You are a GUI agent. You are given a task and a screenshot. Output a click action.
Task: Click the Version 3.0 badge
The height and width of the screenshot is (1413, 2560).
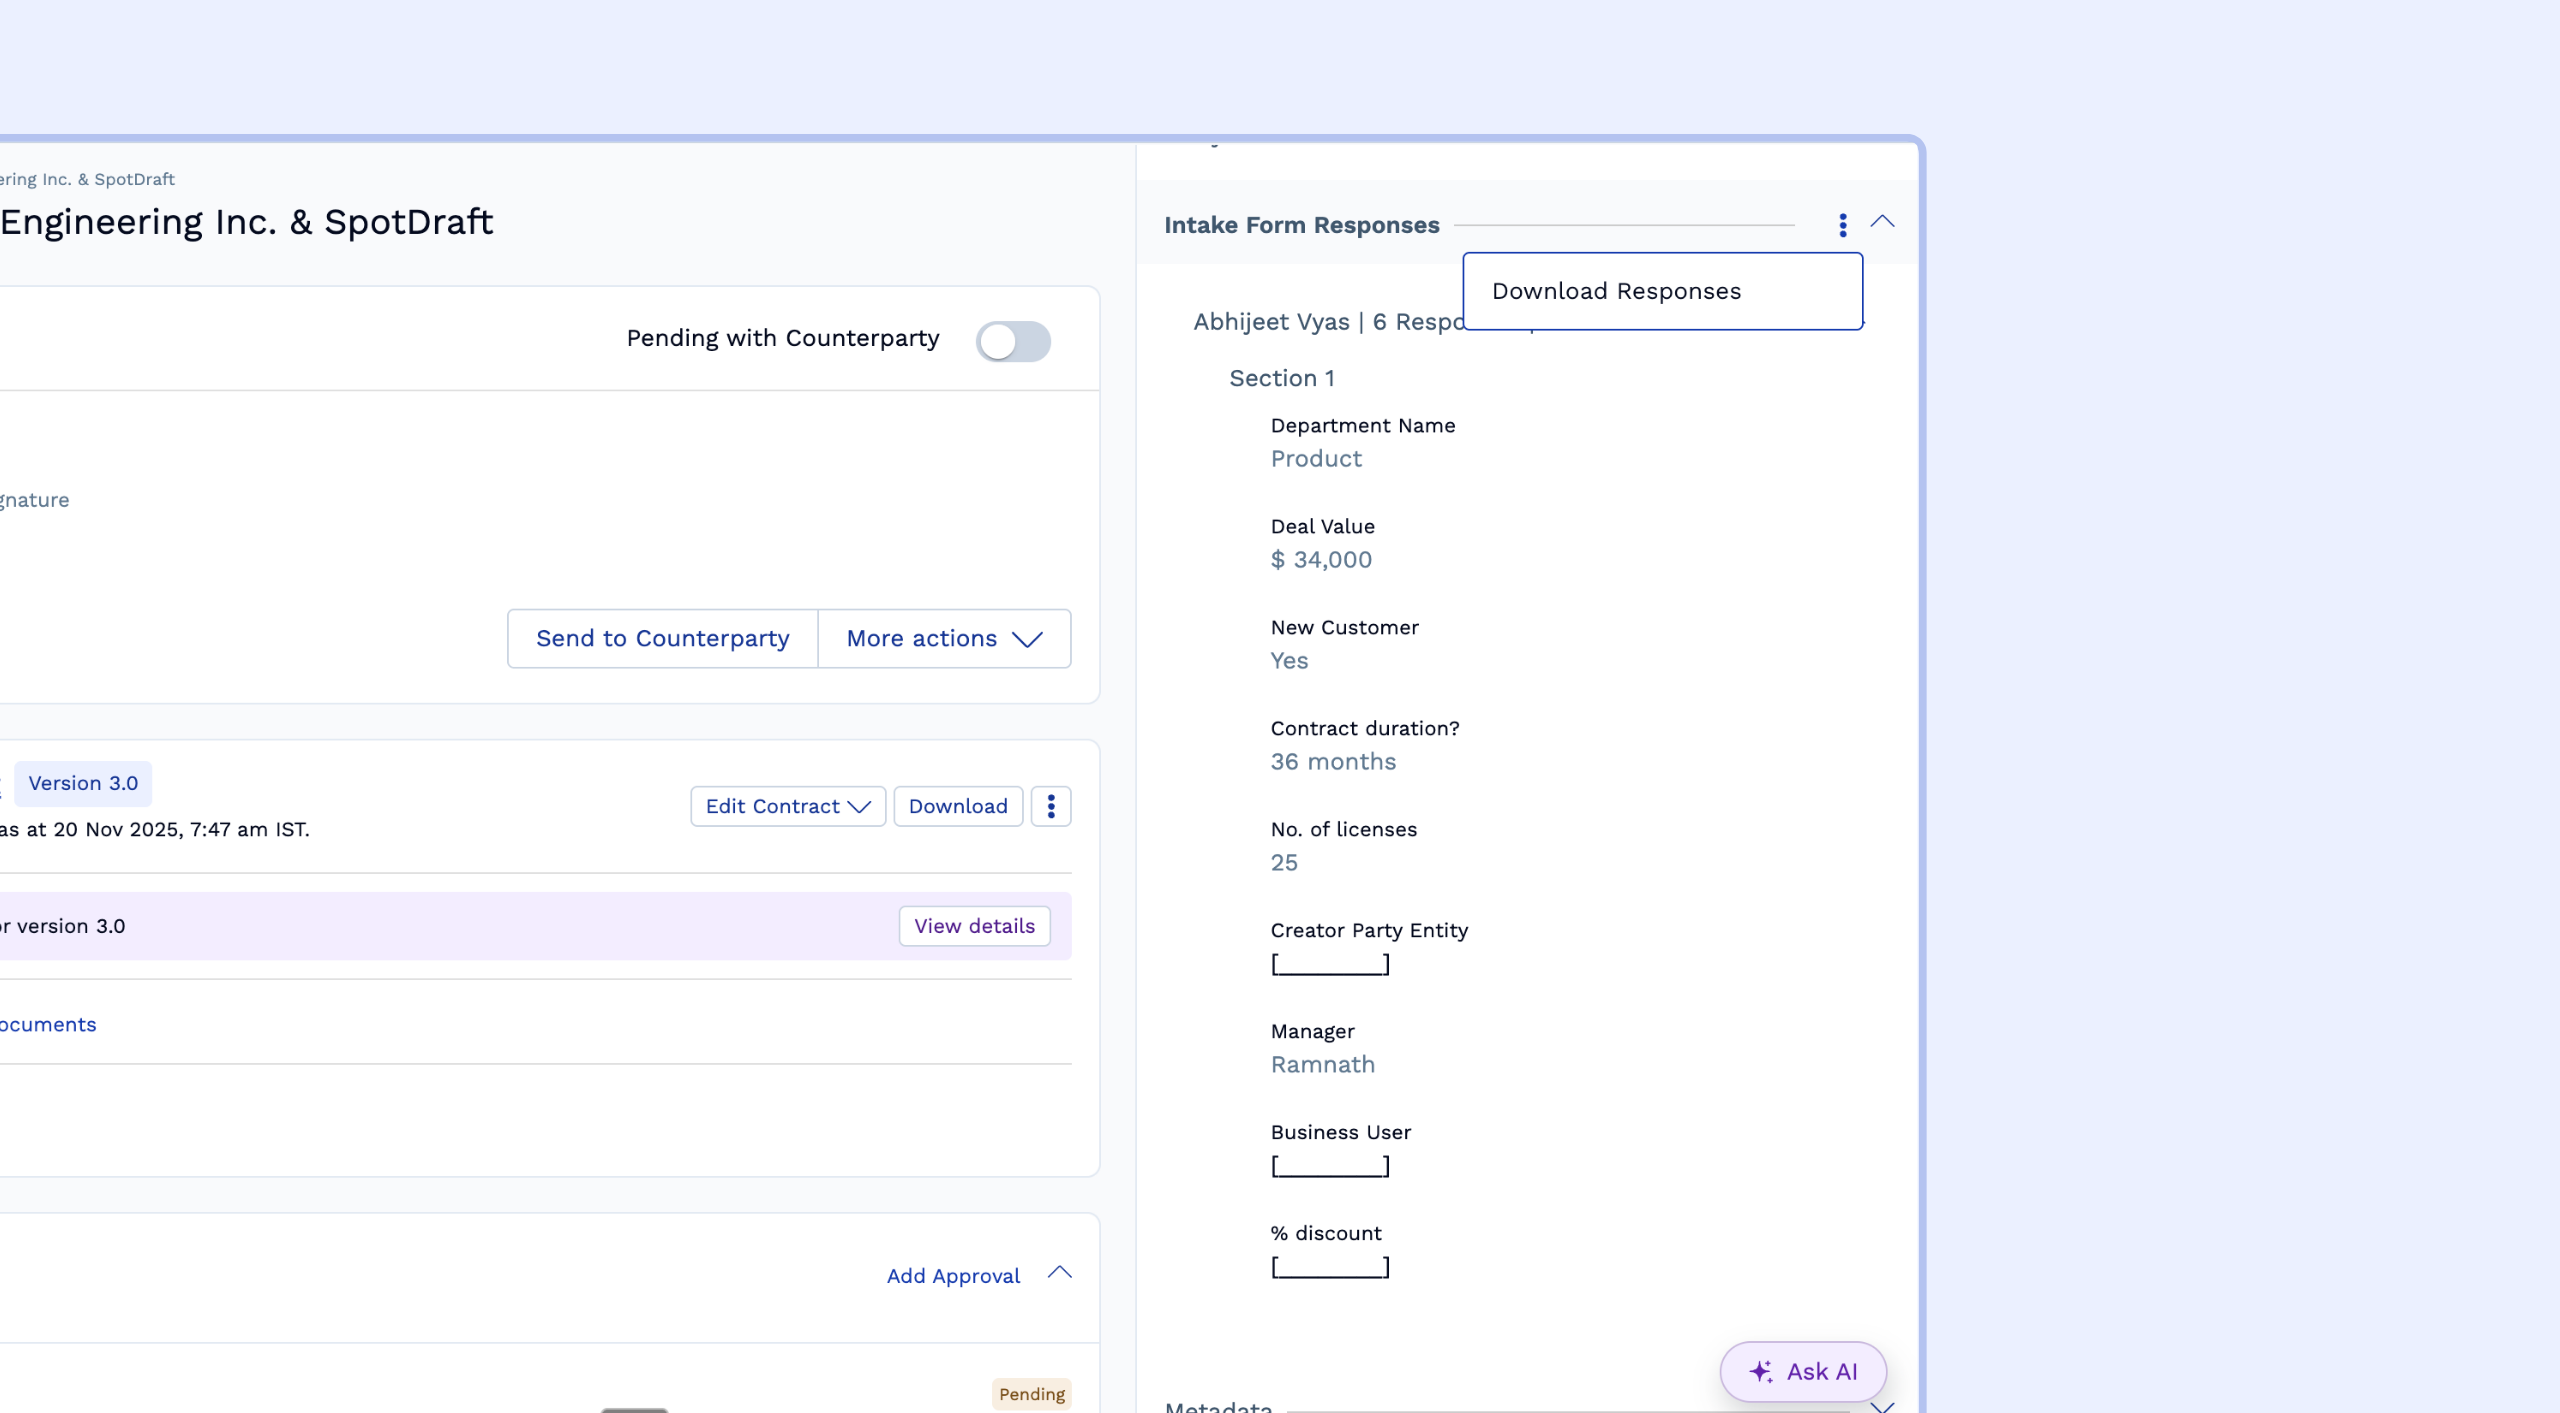click(x=83, y=783)
